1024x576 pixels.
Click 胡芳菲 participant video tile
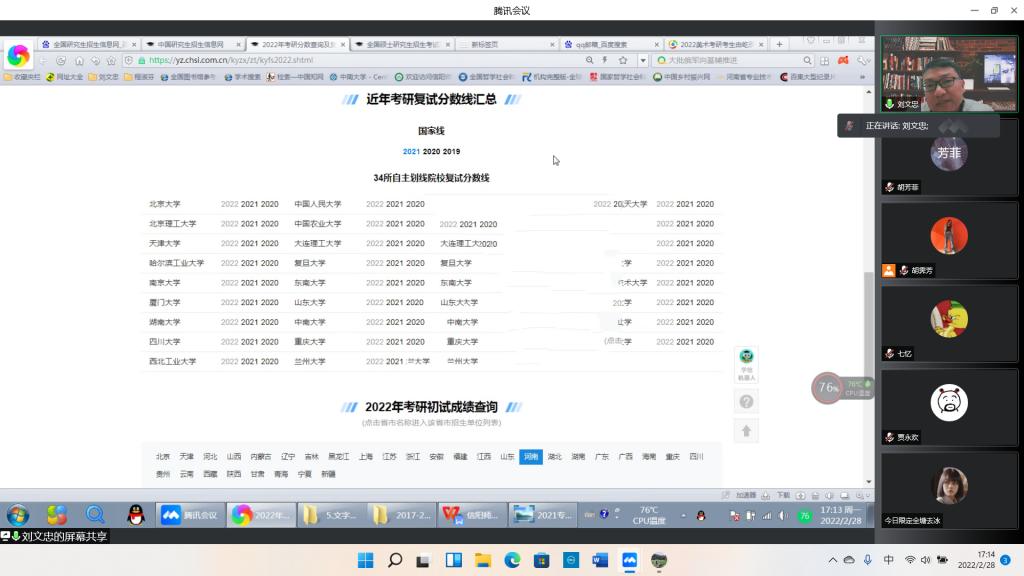click(948, 158)
